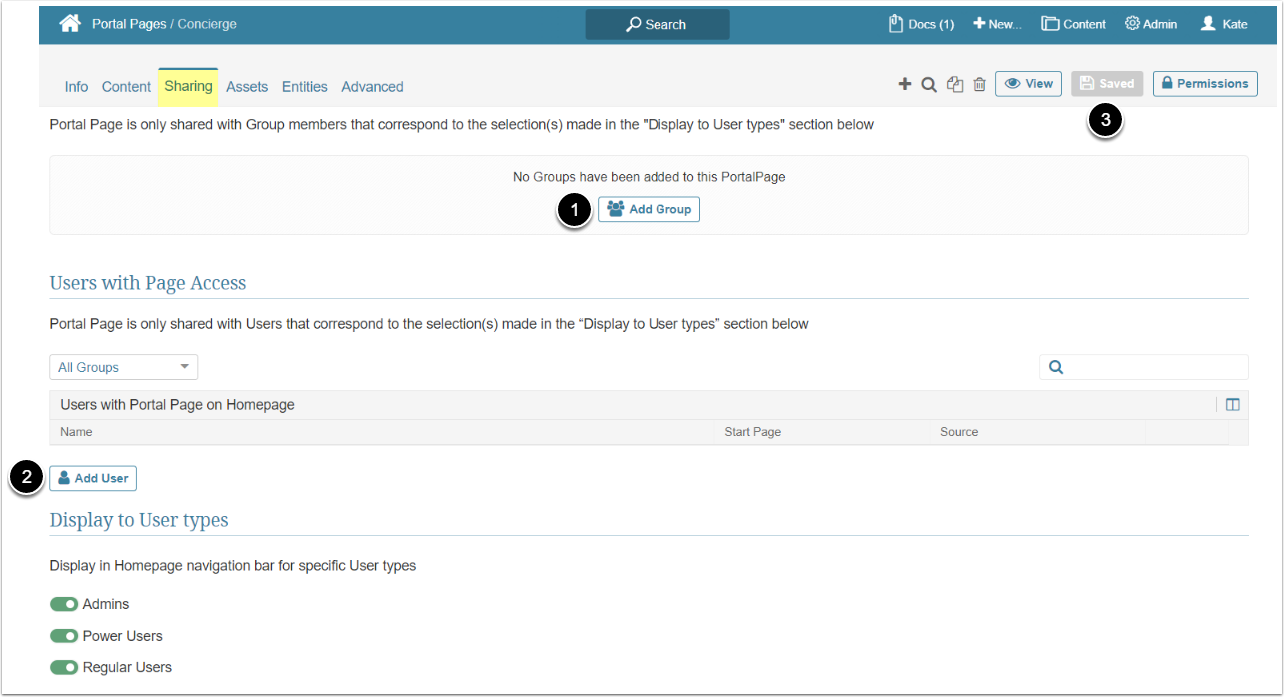Sort by the Name column header
The width and height of the screenshot is (1284, 697).
(76, 432)
